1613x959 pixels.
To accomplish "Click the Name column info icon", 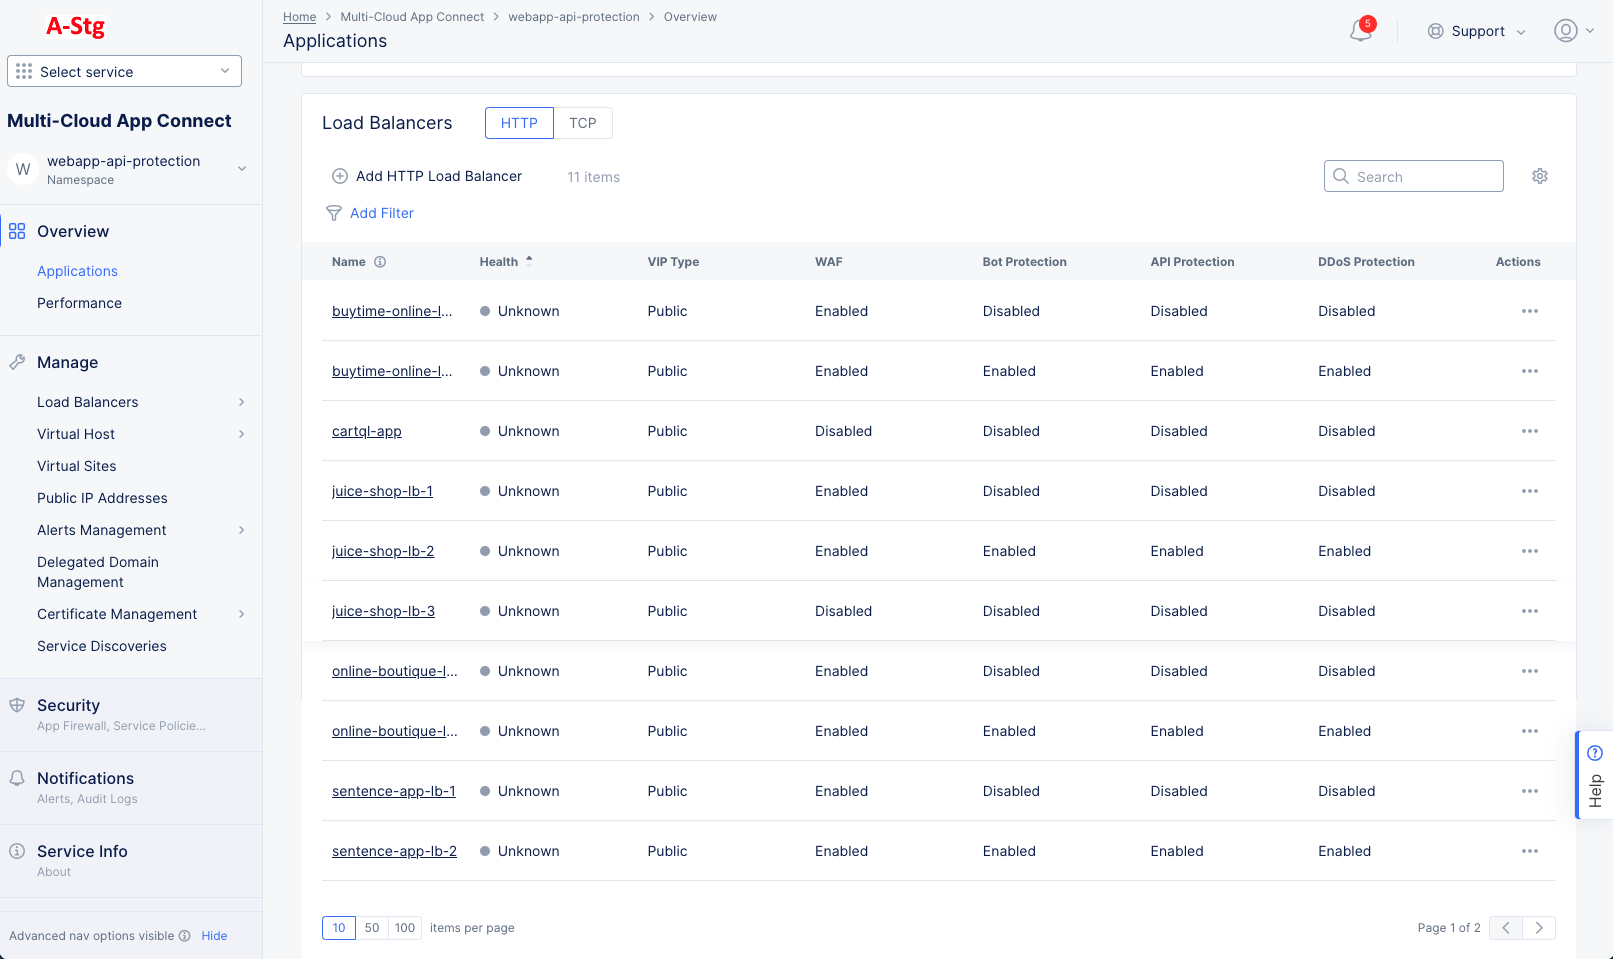I will 380,261.
